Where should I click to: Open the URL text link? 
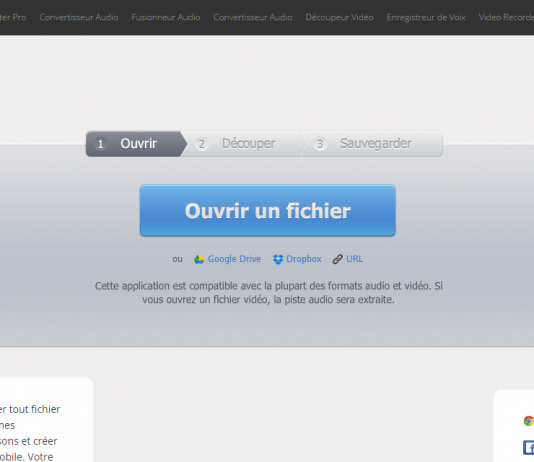pos(355,259)
